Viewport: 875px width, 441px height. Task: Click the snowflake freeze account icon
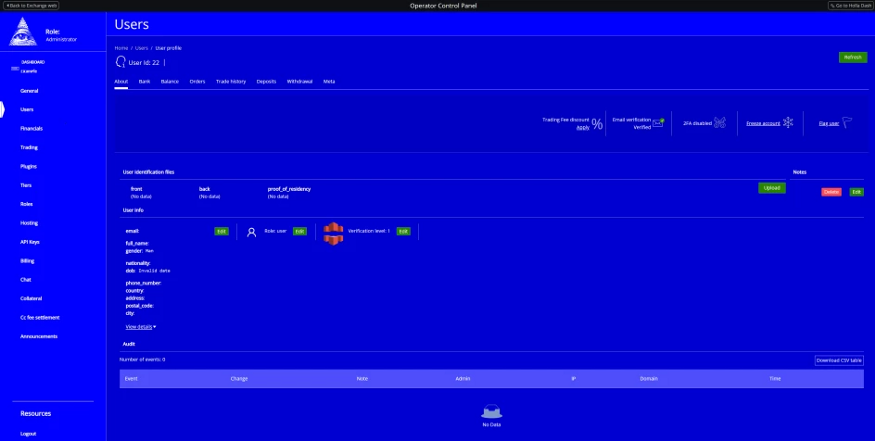point(787,123)
